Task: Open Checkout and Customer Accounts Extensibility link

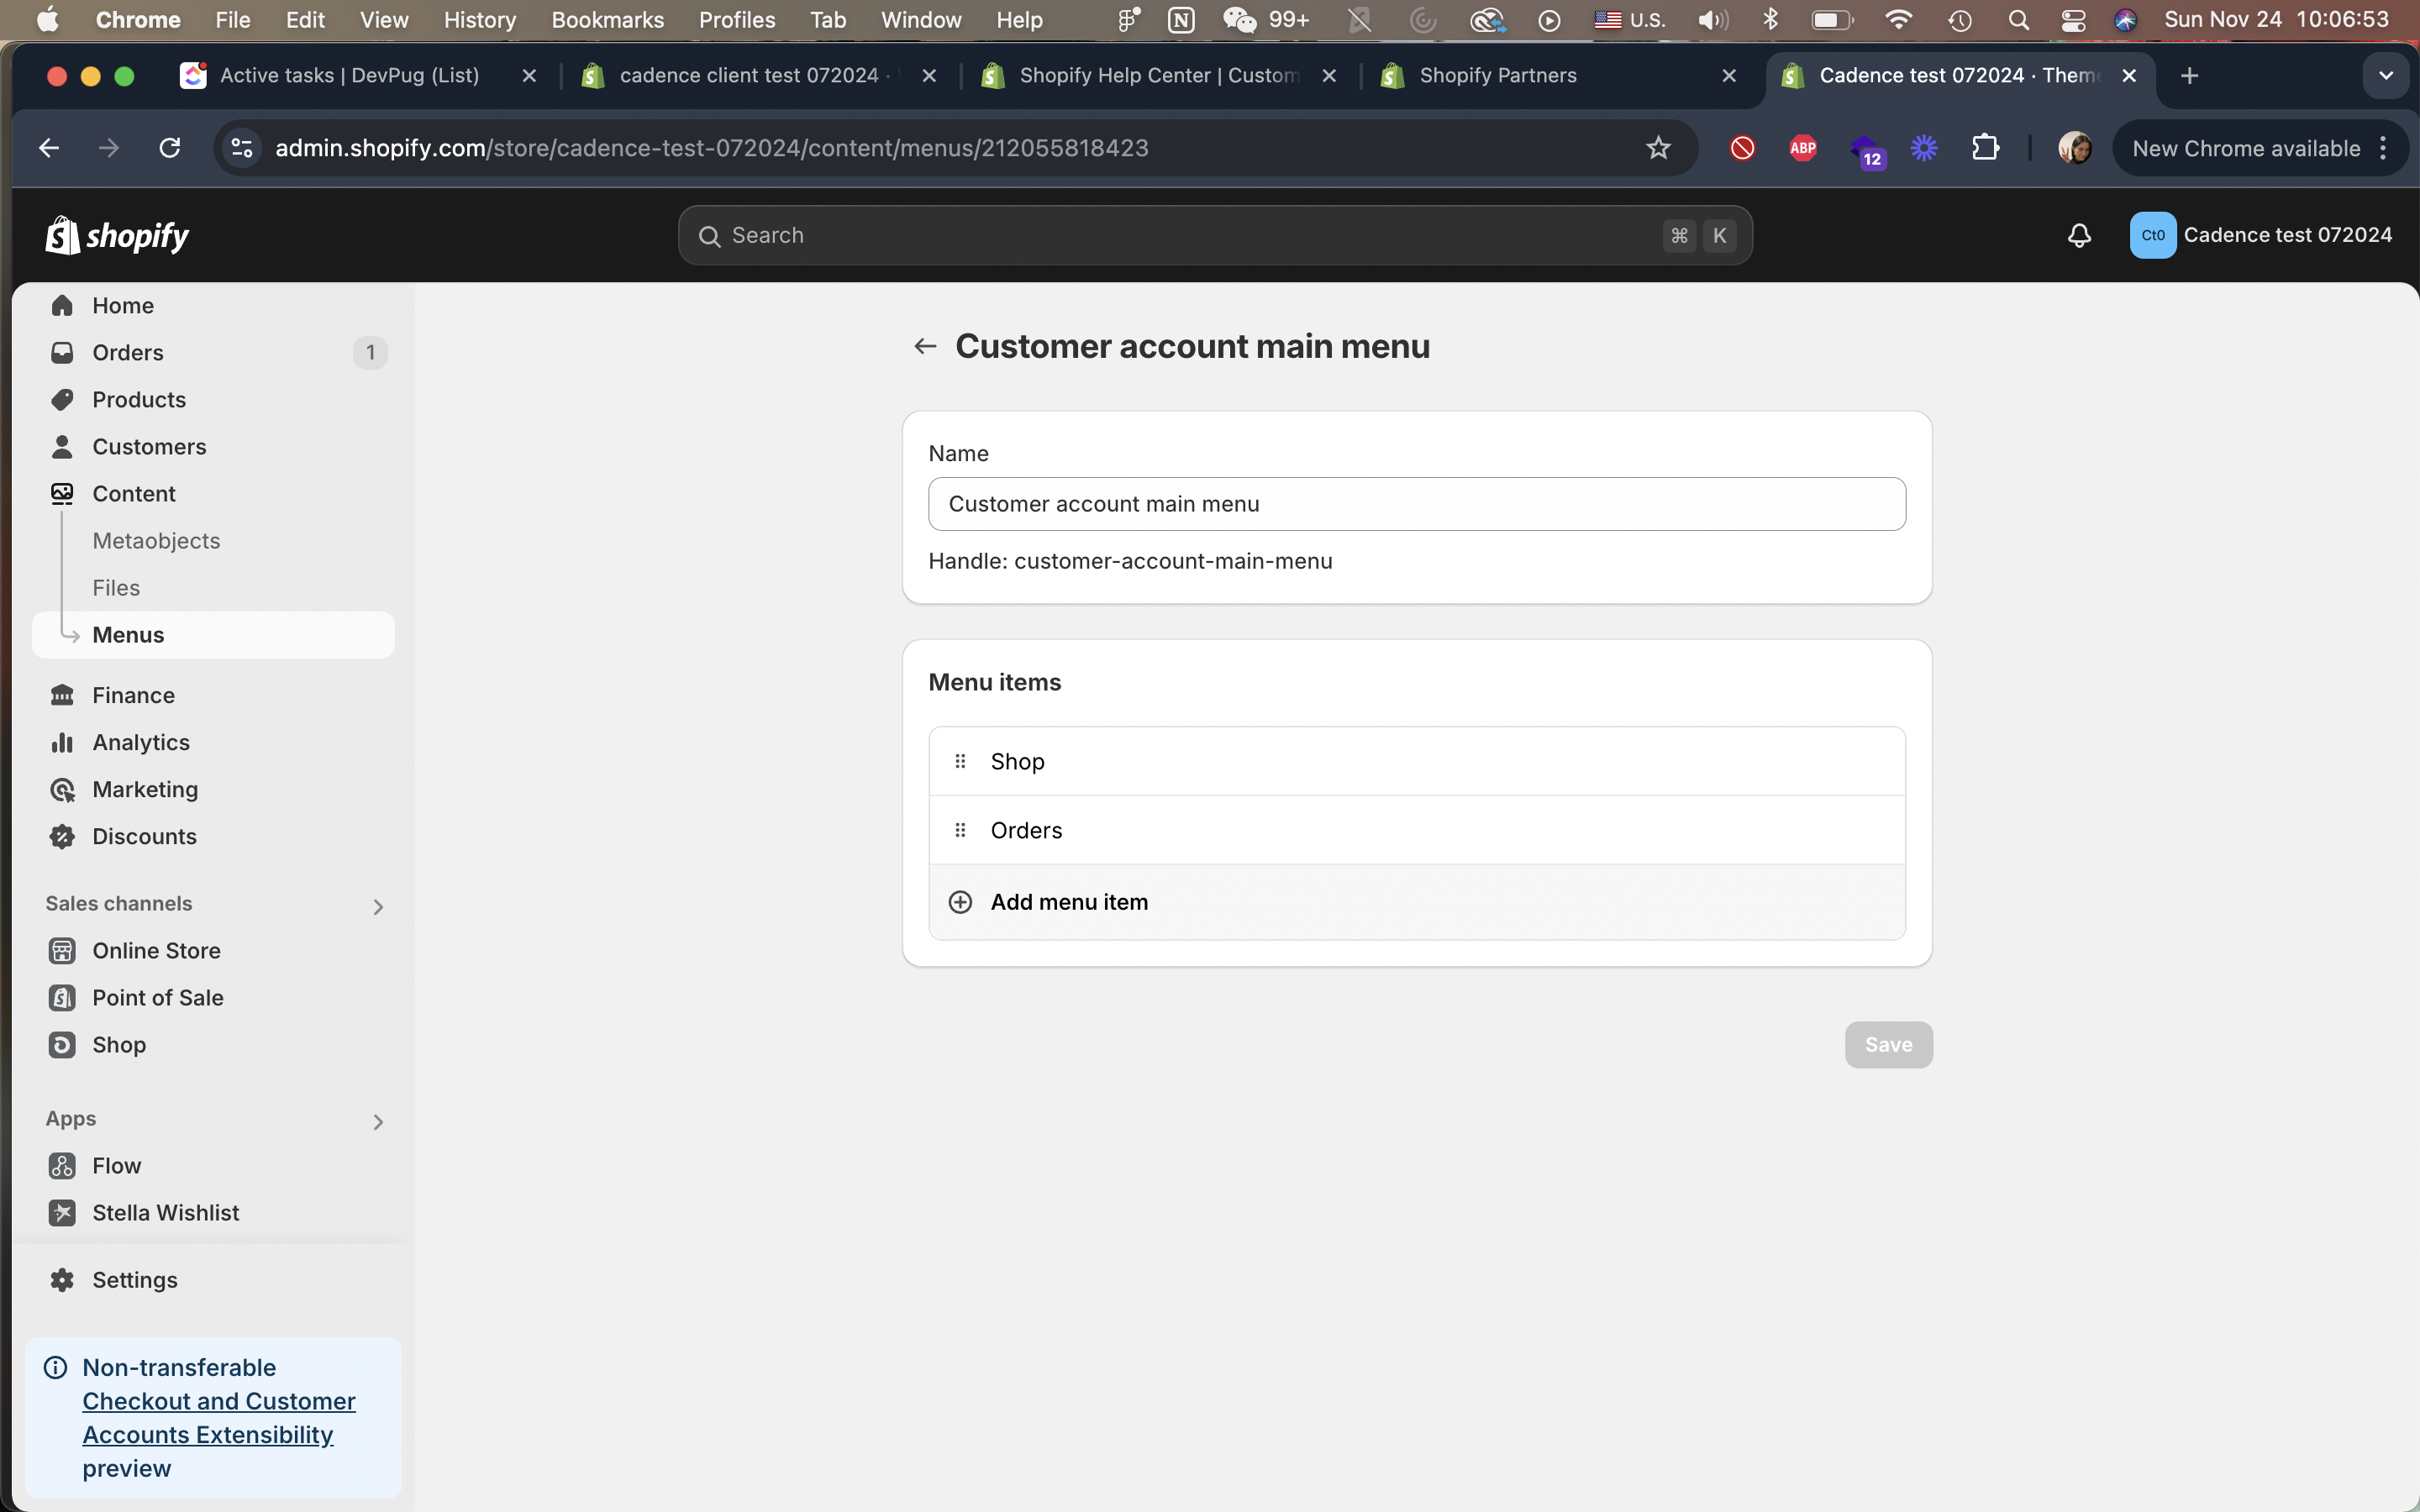Action: (218, 1418)
